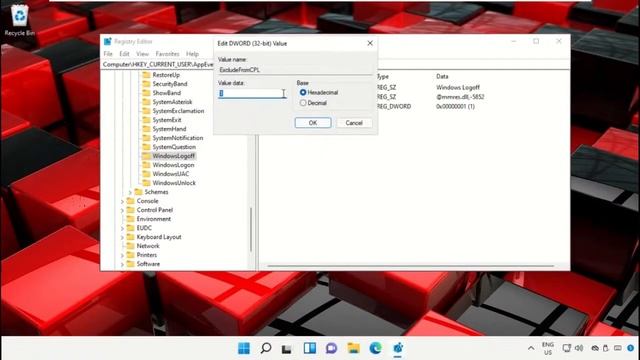Click the 'Windows Logoff' data value
The height and width of the screenshot is (360, 640).
pos(458,87)
